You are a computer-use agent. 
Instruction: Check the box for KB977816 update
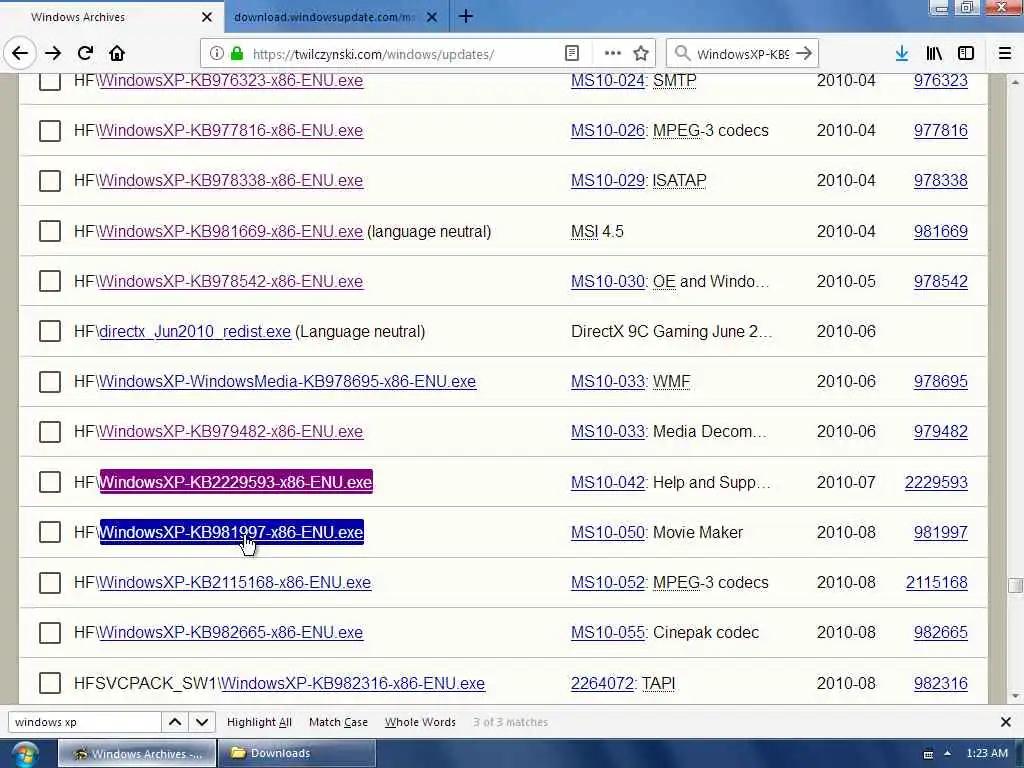[50, 131]
